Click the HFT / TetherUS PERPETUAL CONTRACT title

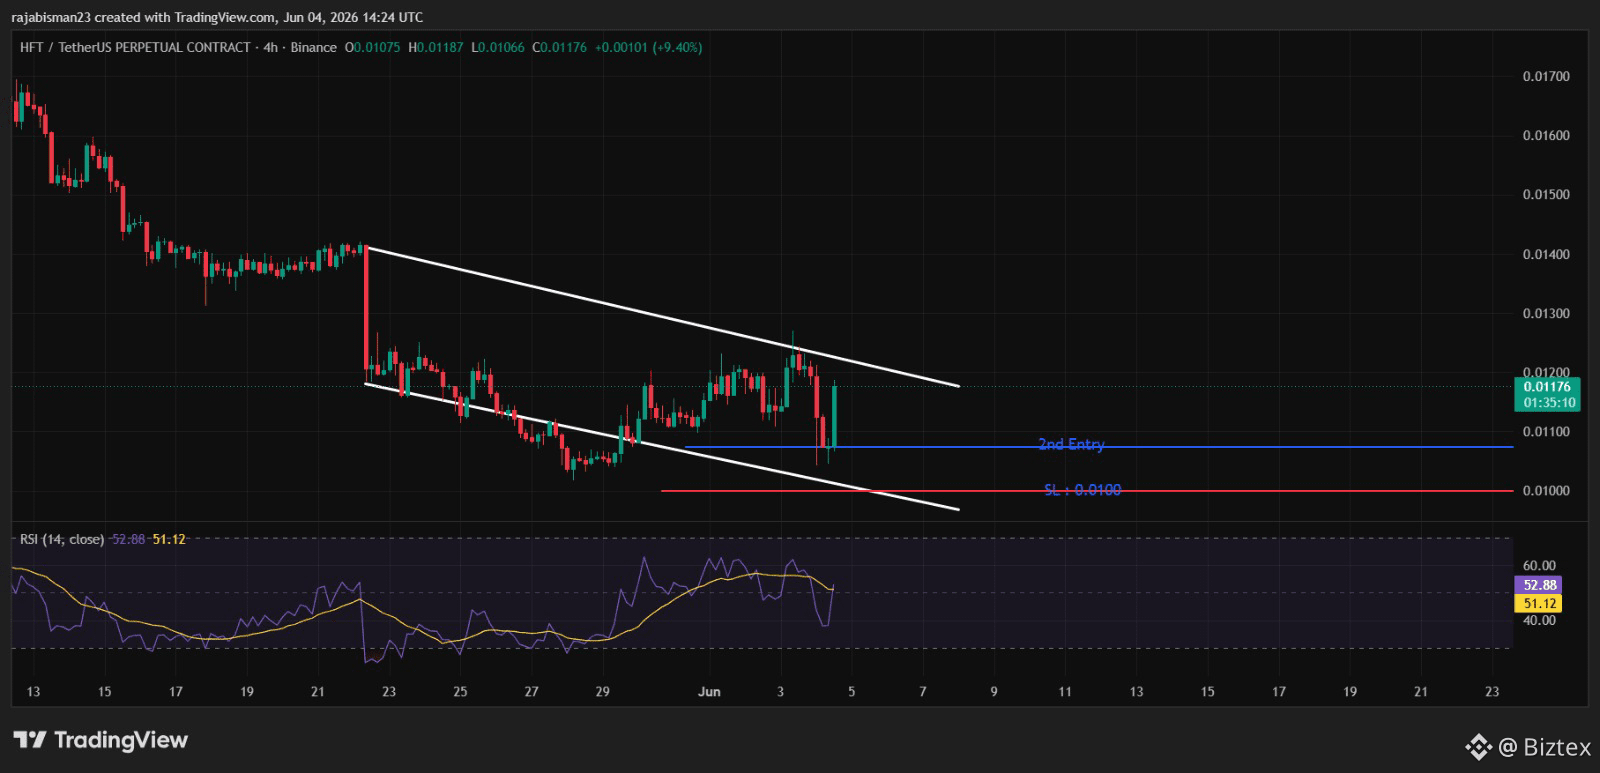coord(135,47)
